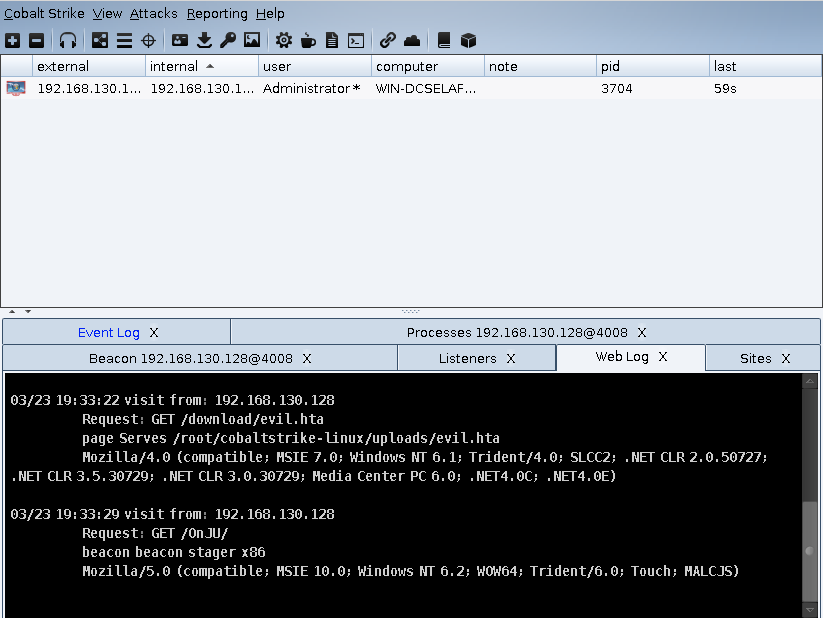Click the beacon stager x86 log line
Image resolution: width=823 pixels, height=618 pixels.
tap(174, 552)
